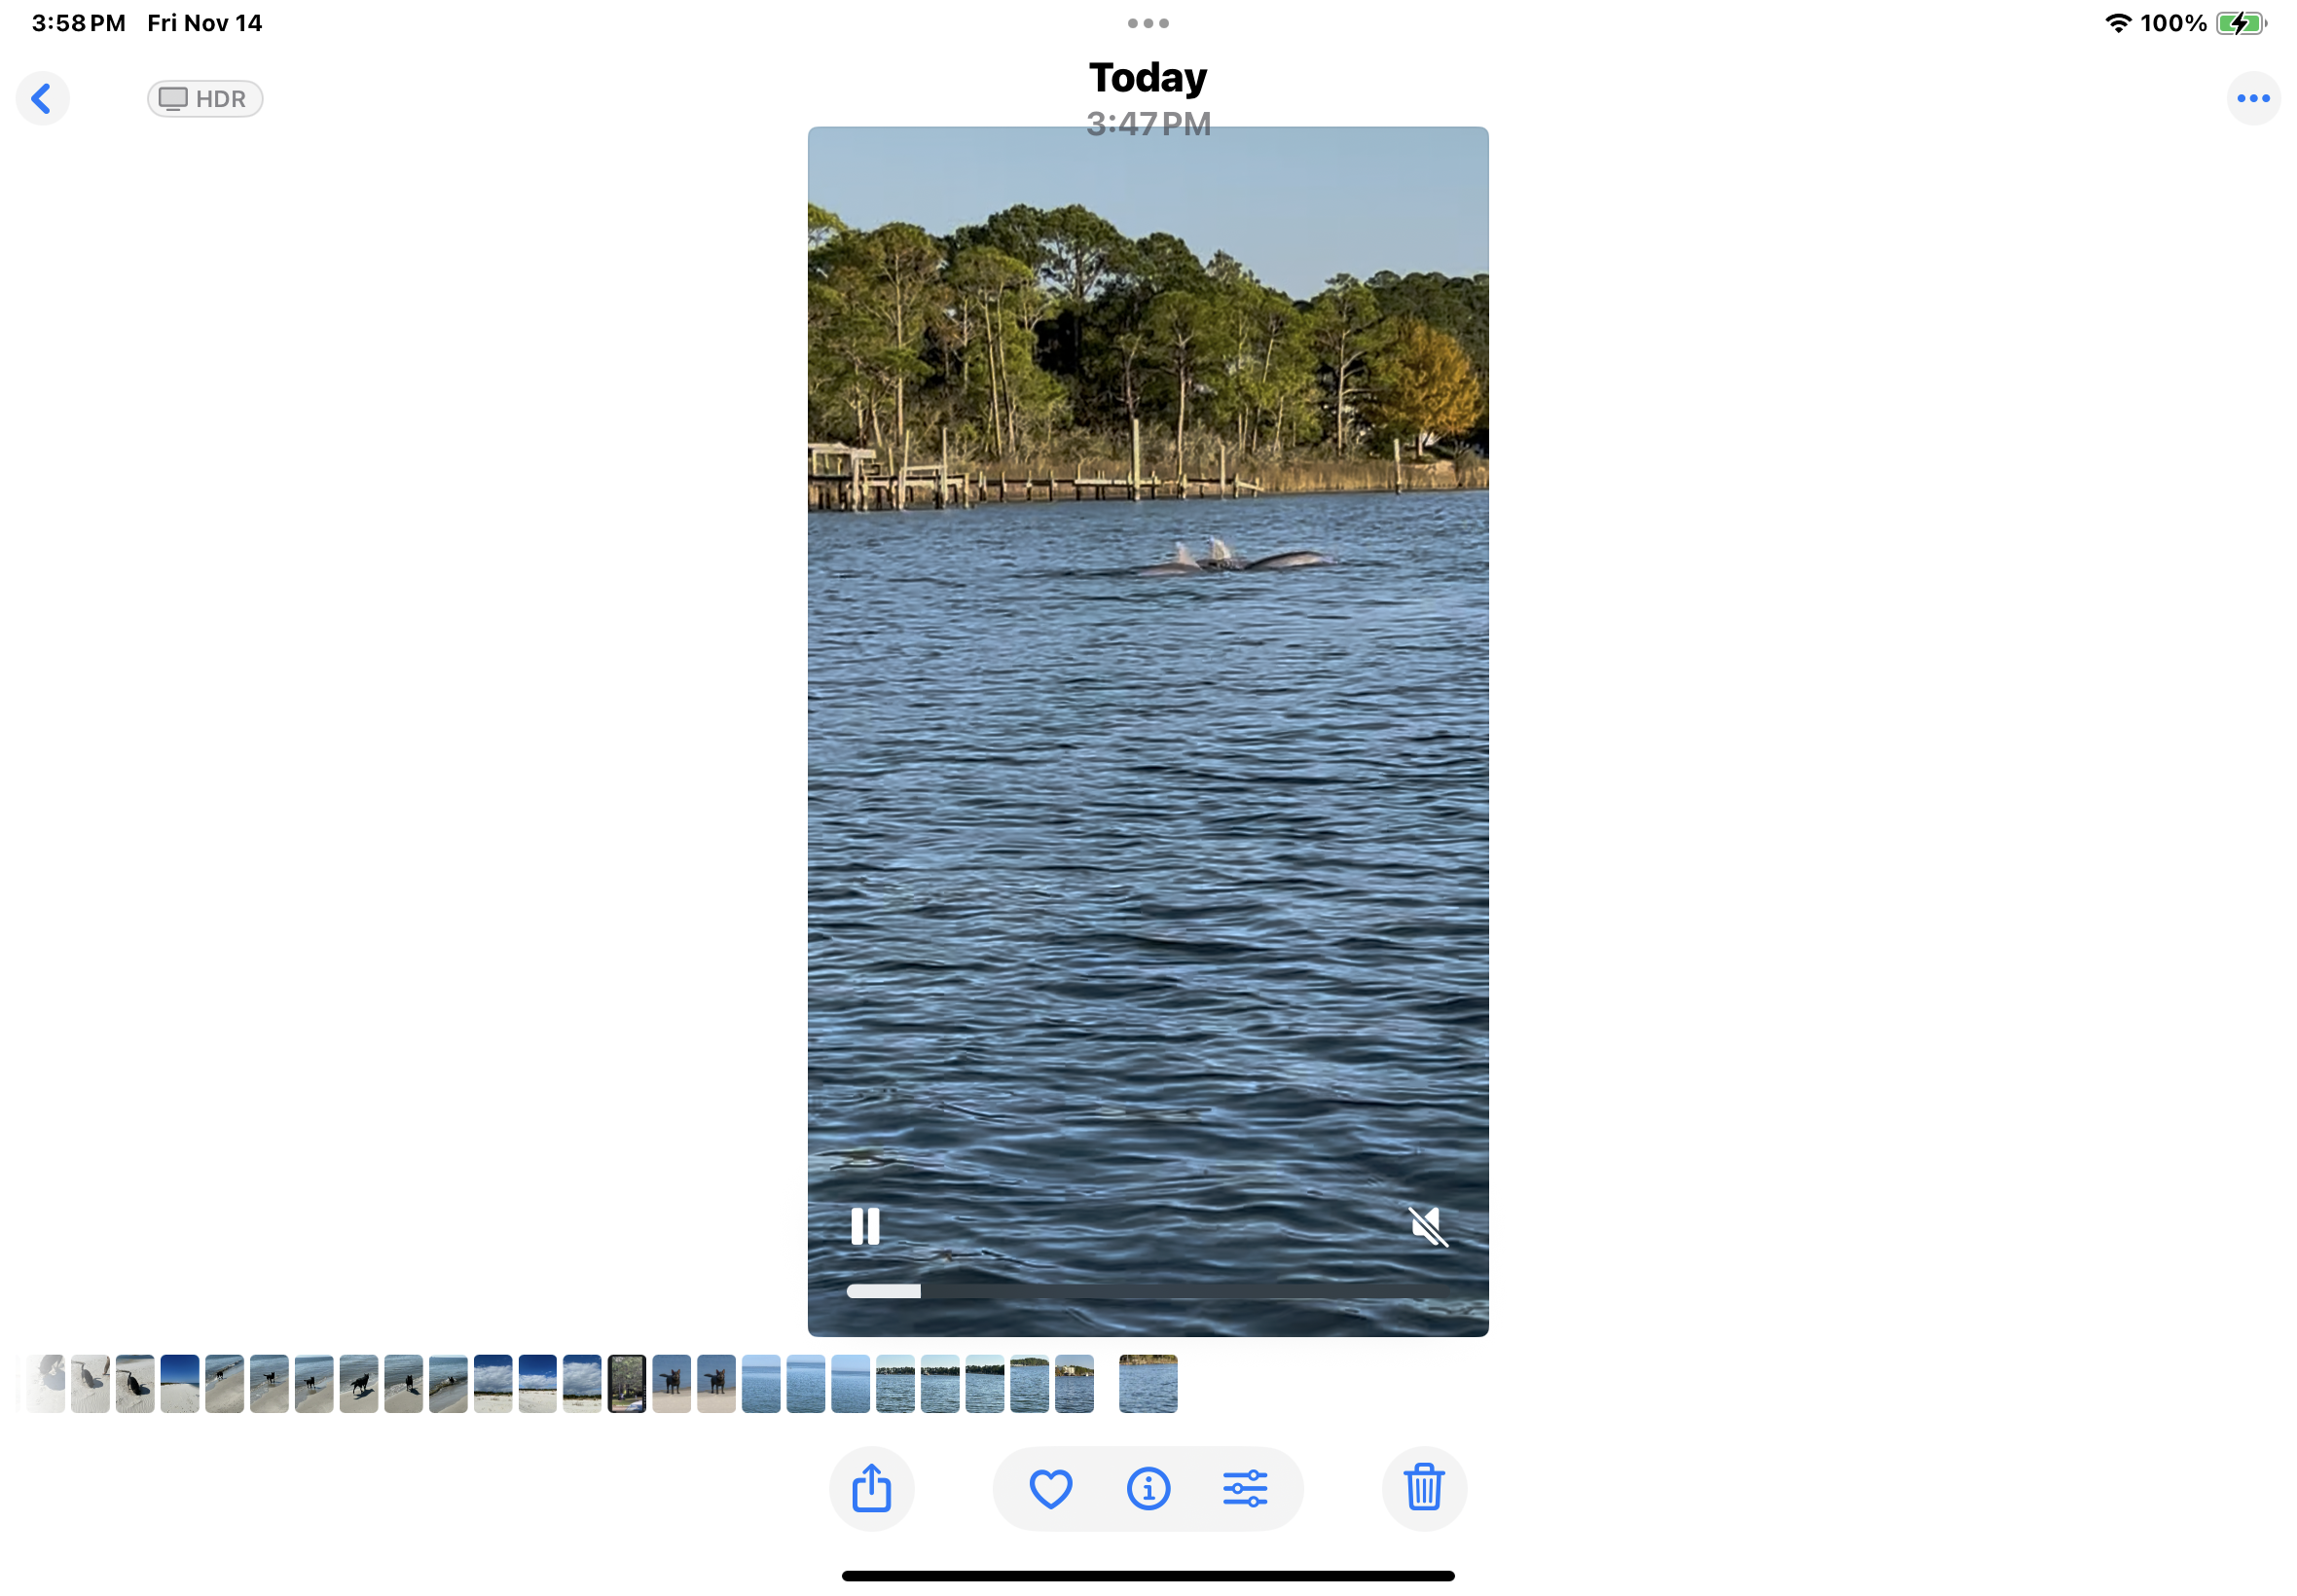Screen dimensions: 2297x1596
Task: Seek within the video progress bar
Action: [1148, 1291]
